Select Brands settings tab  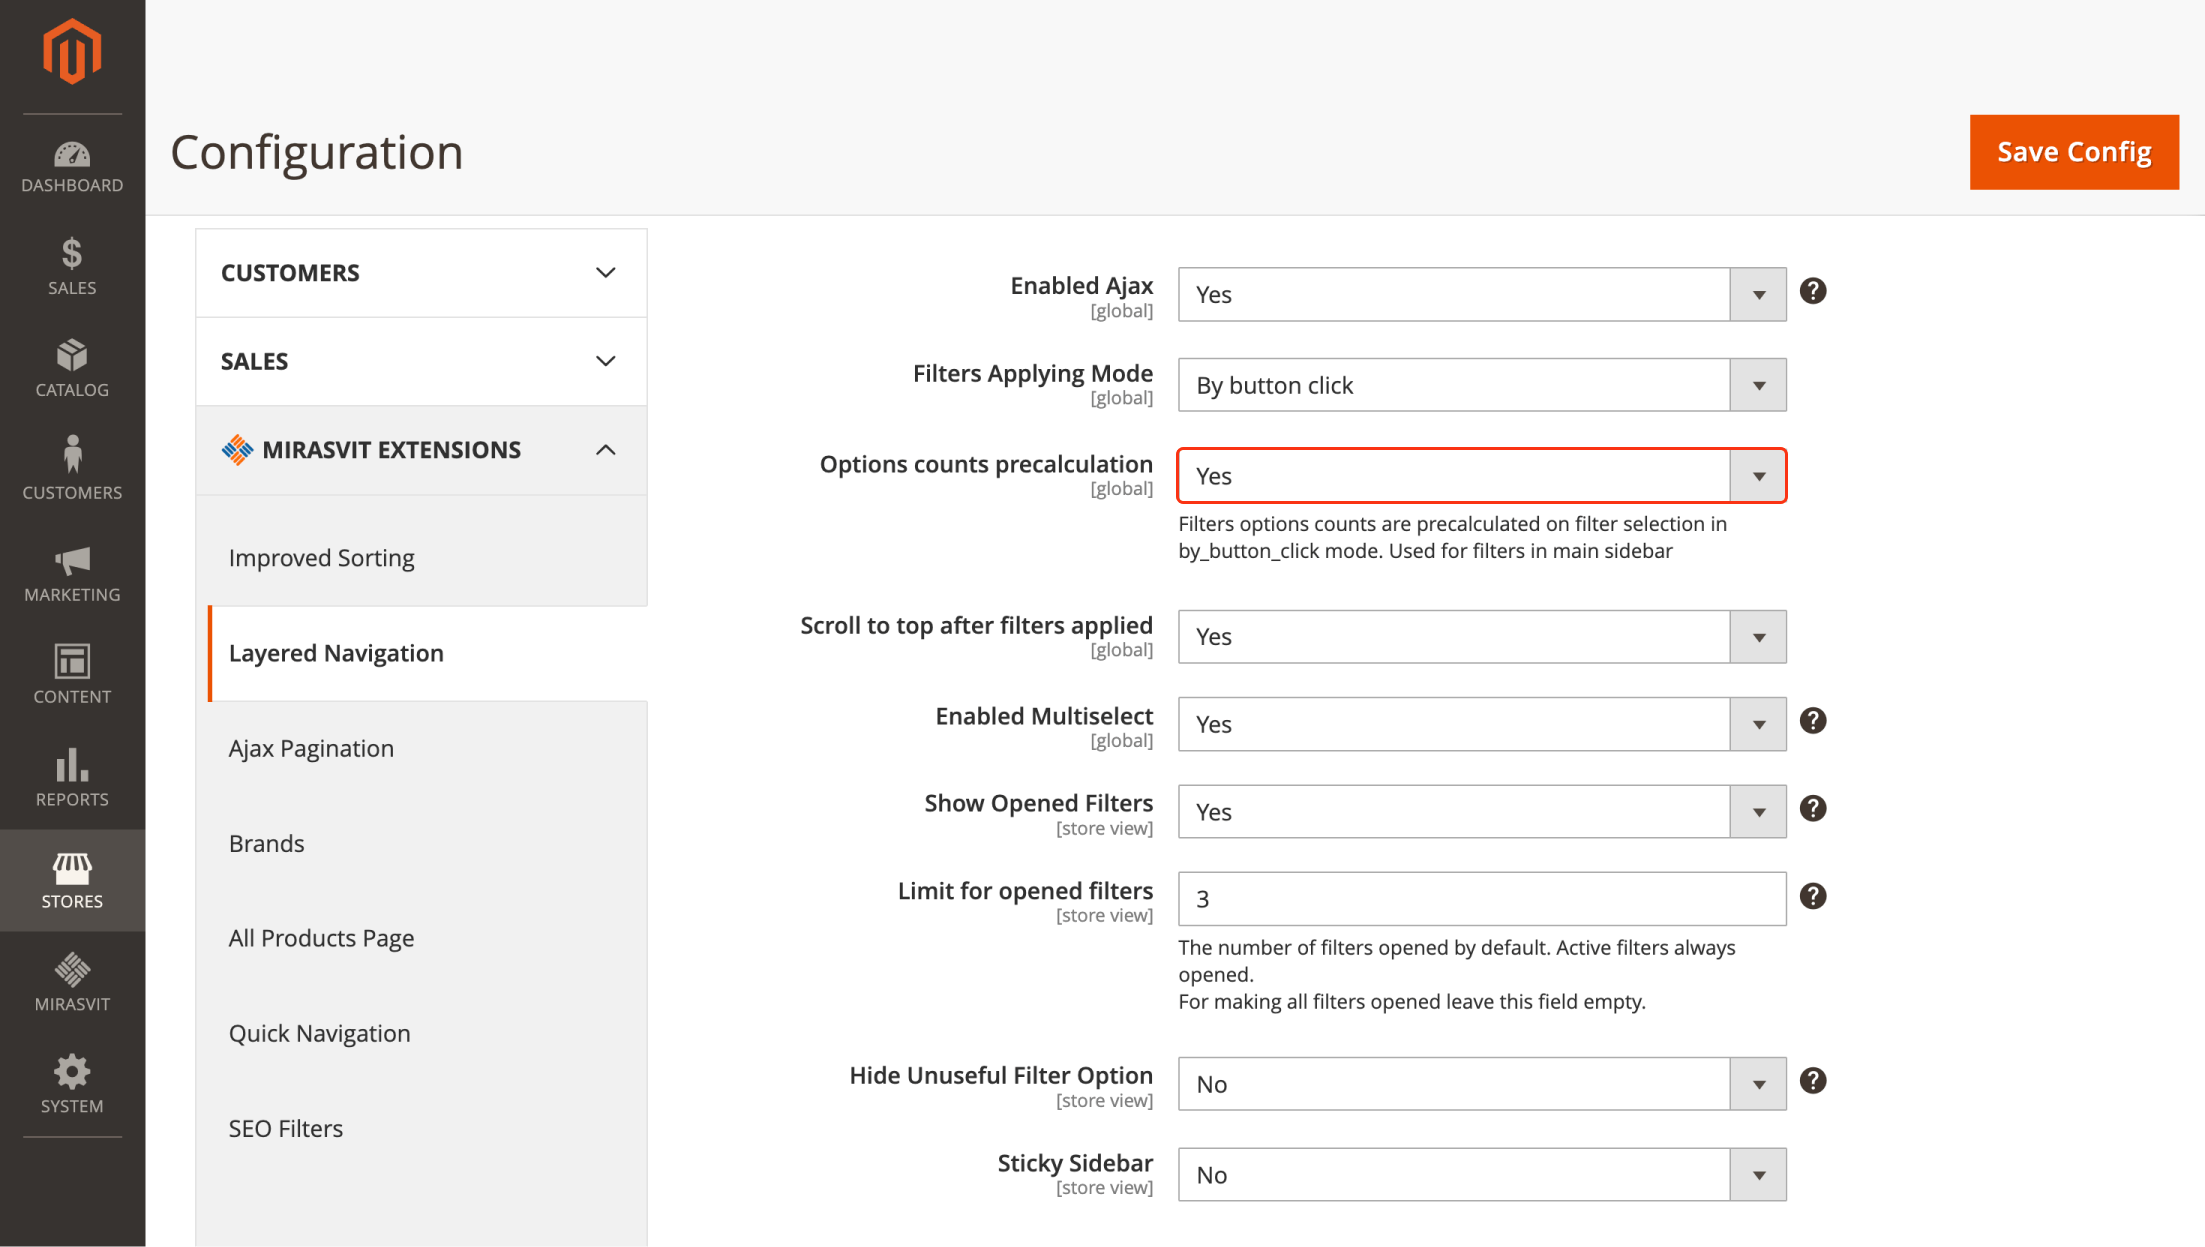coord(427,843)
